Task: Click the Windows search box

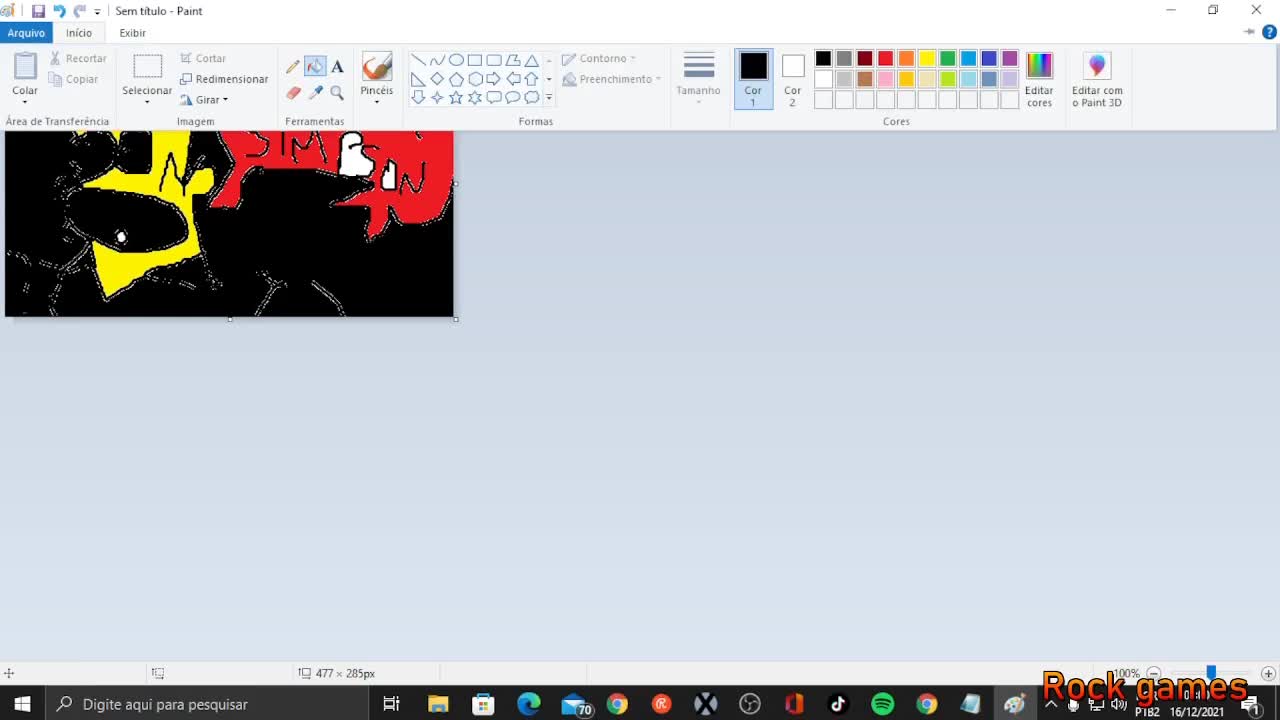Action: 207,704
